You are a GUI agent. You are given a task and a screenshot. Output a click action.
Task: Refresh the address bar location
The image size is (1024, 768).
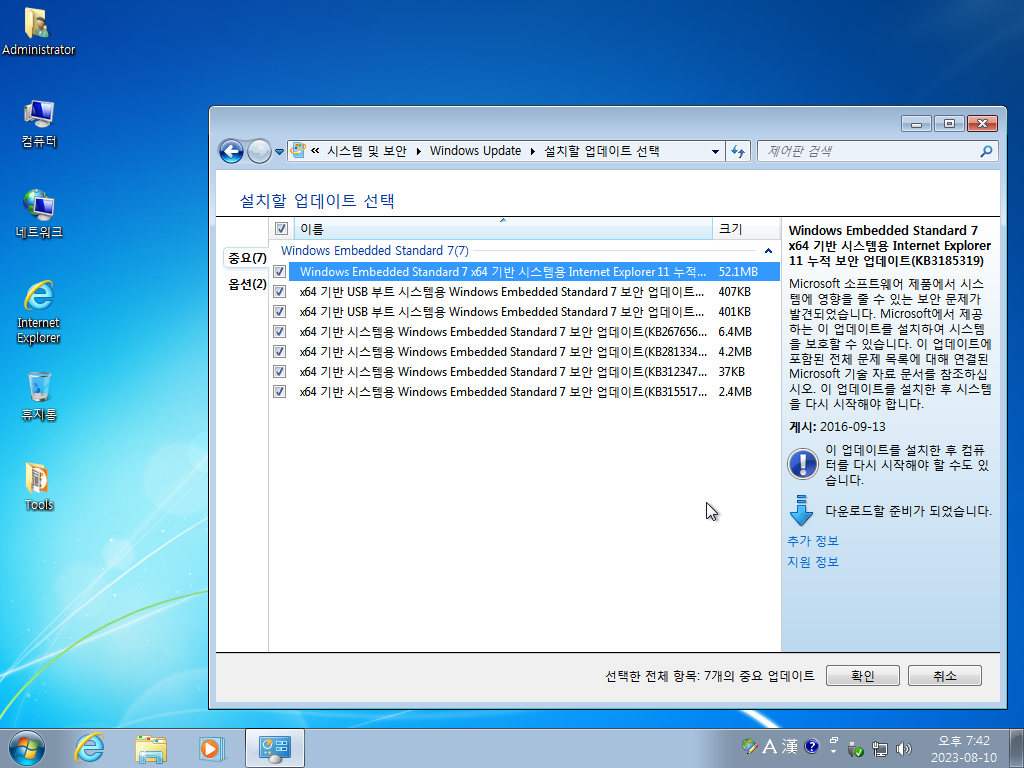click(x=738, y=152)
